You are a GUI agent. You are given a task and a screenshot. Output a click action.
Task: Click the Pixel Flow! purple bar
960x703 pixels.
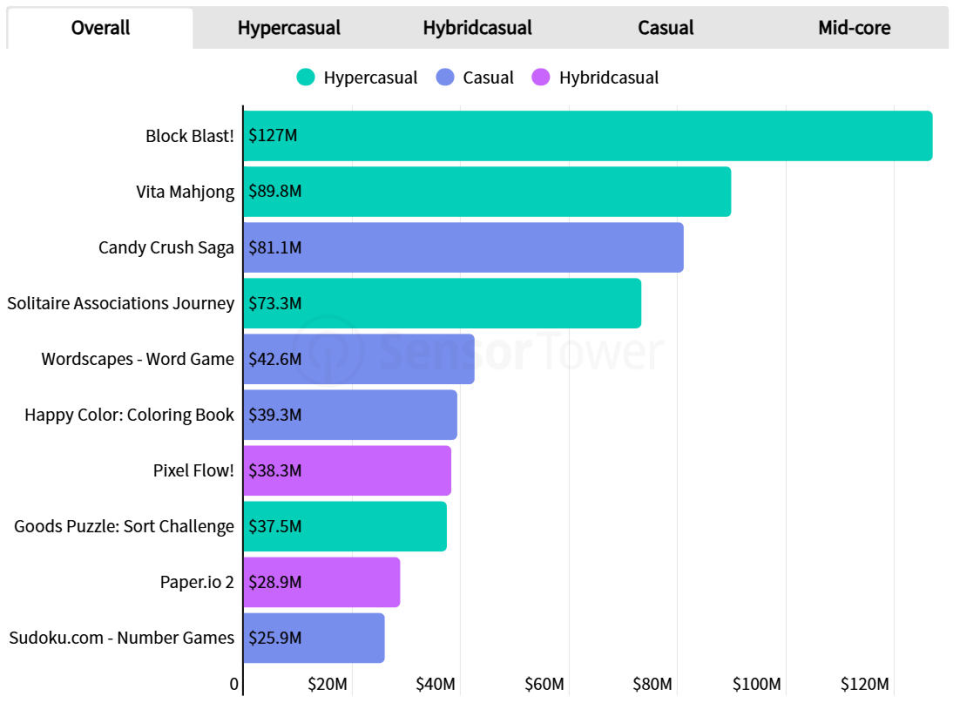click(347, 470)
